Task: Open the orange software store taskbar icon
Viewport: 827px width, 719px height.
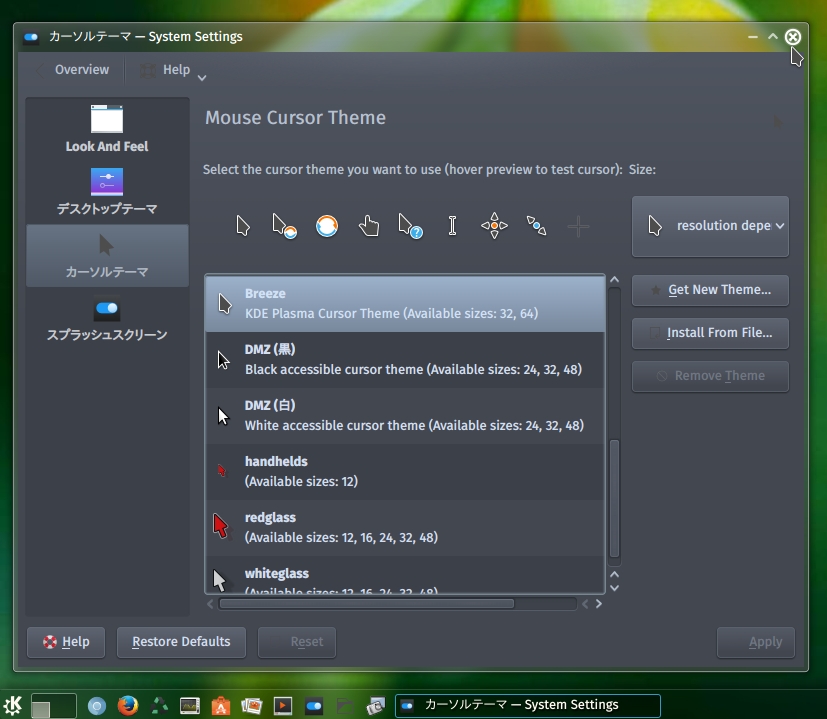Action: tap(220, 706)
